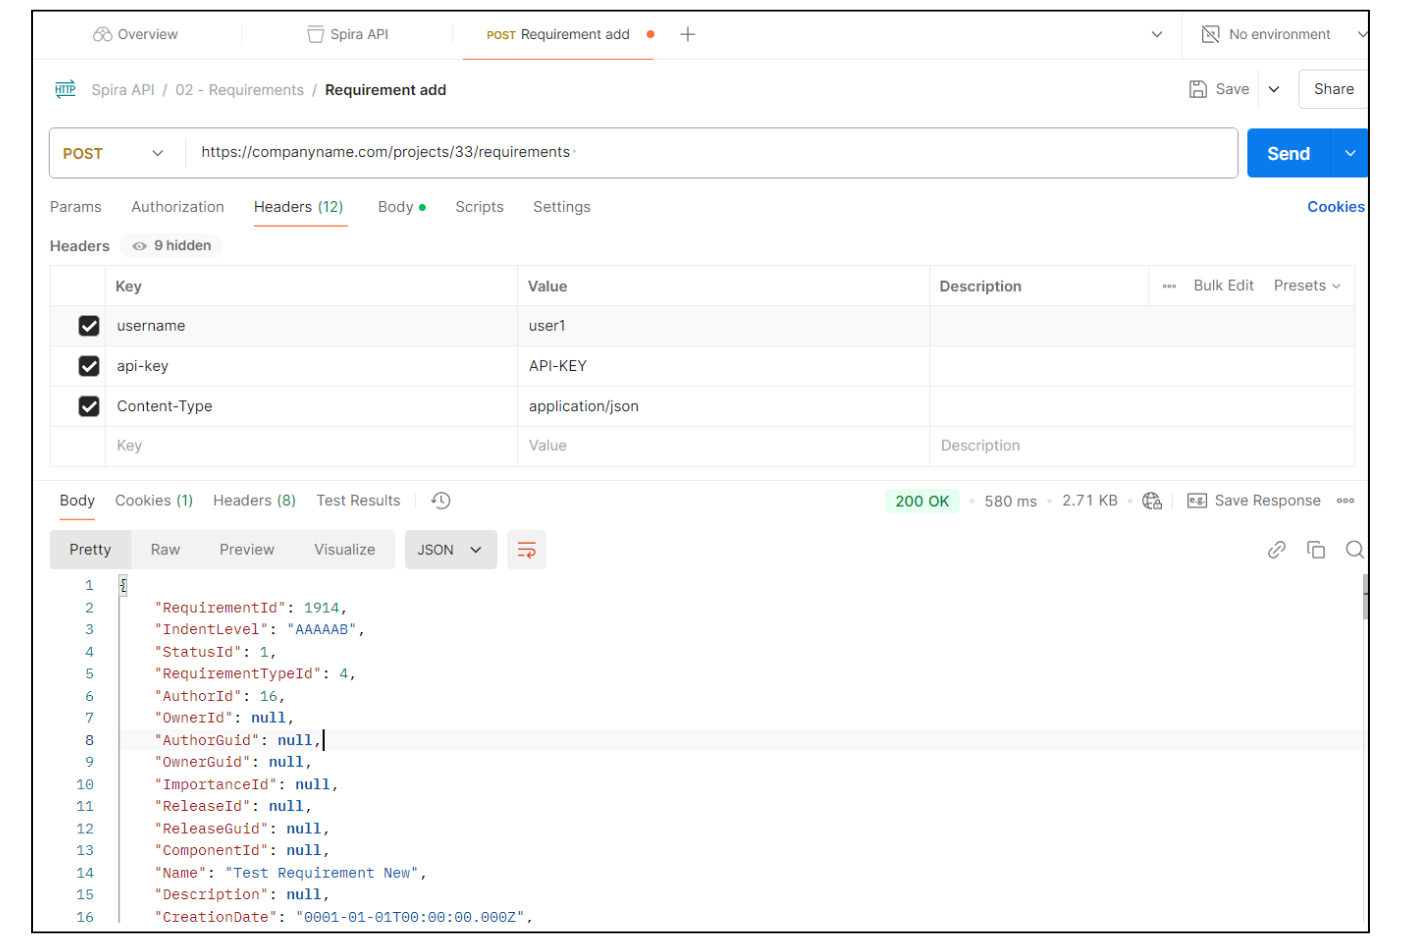Open the Presets dropdown
The width and height of the screenshot is (1401, 943).
click(x=1306, y=286)
